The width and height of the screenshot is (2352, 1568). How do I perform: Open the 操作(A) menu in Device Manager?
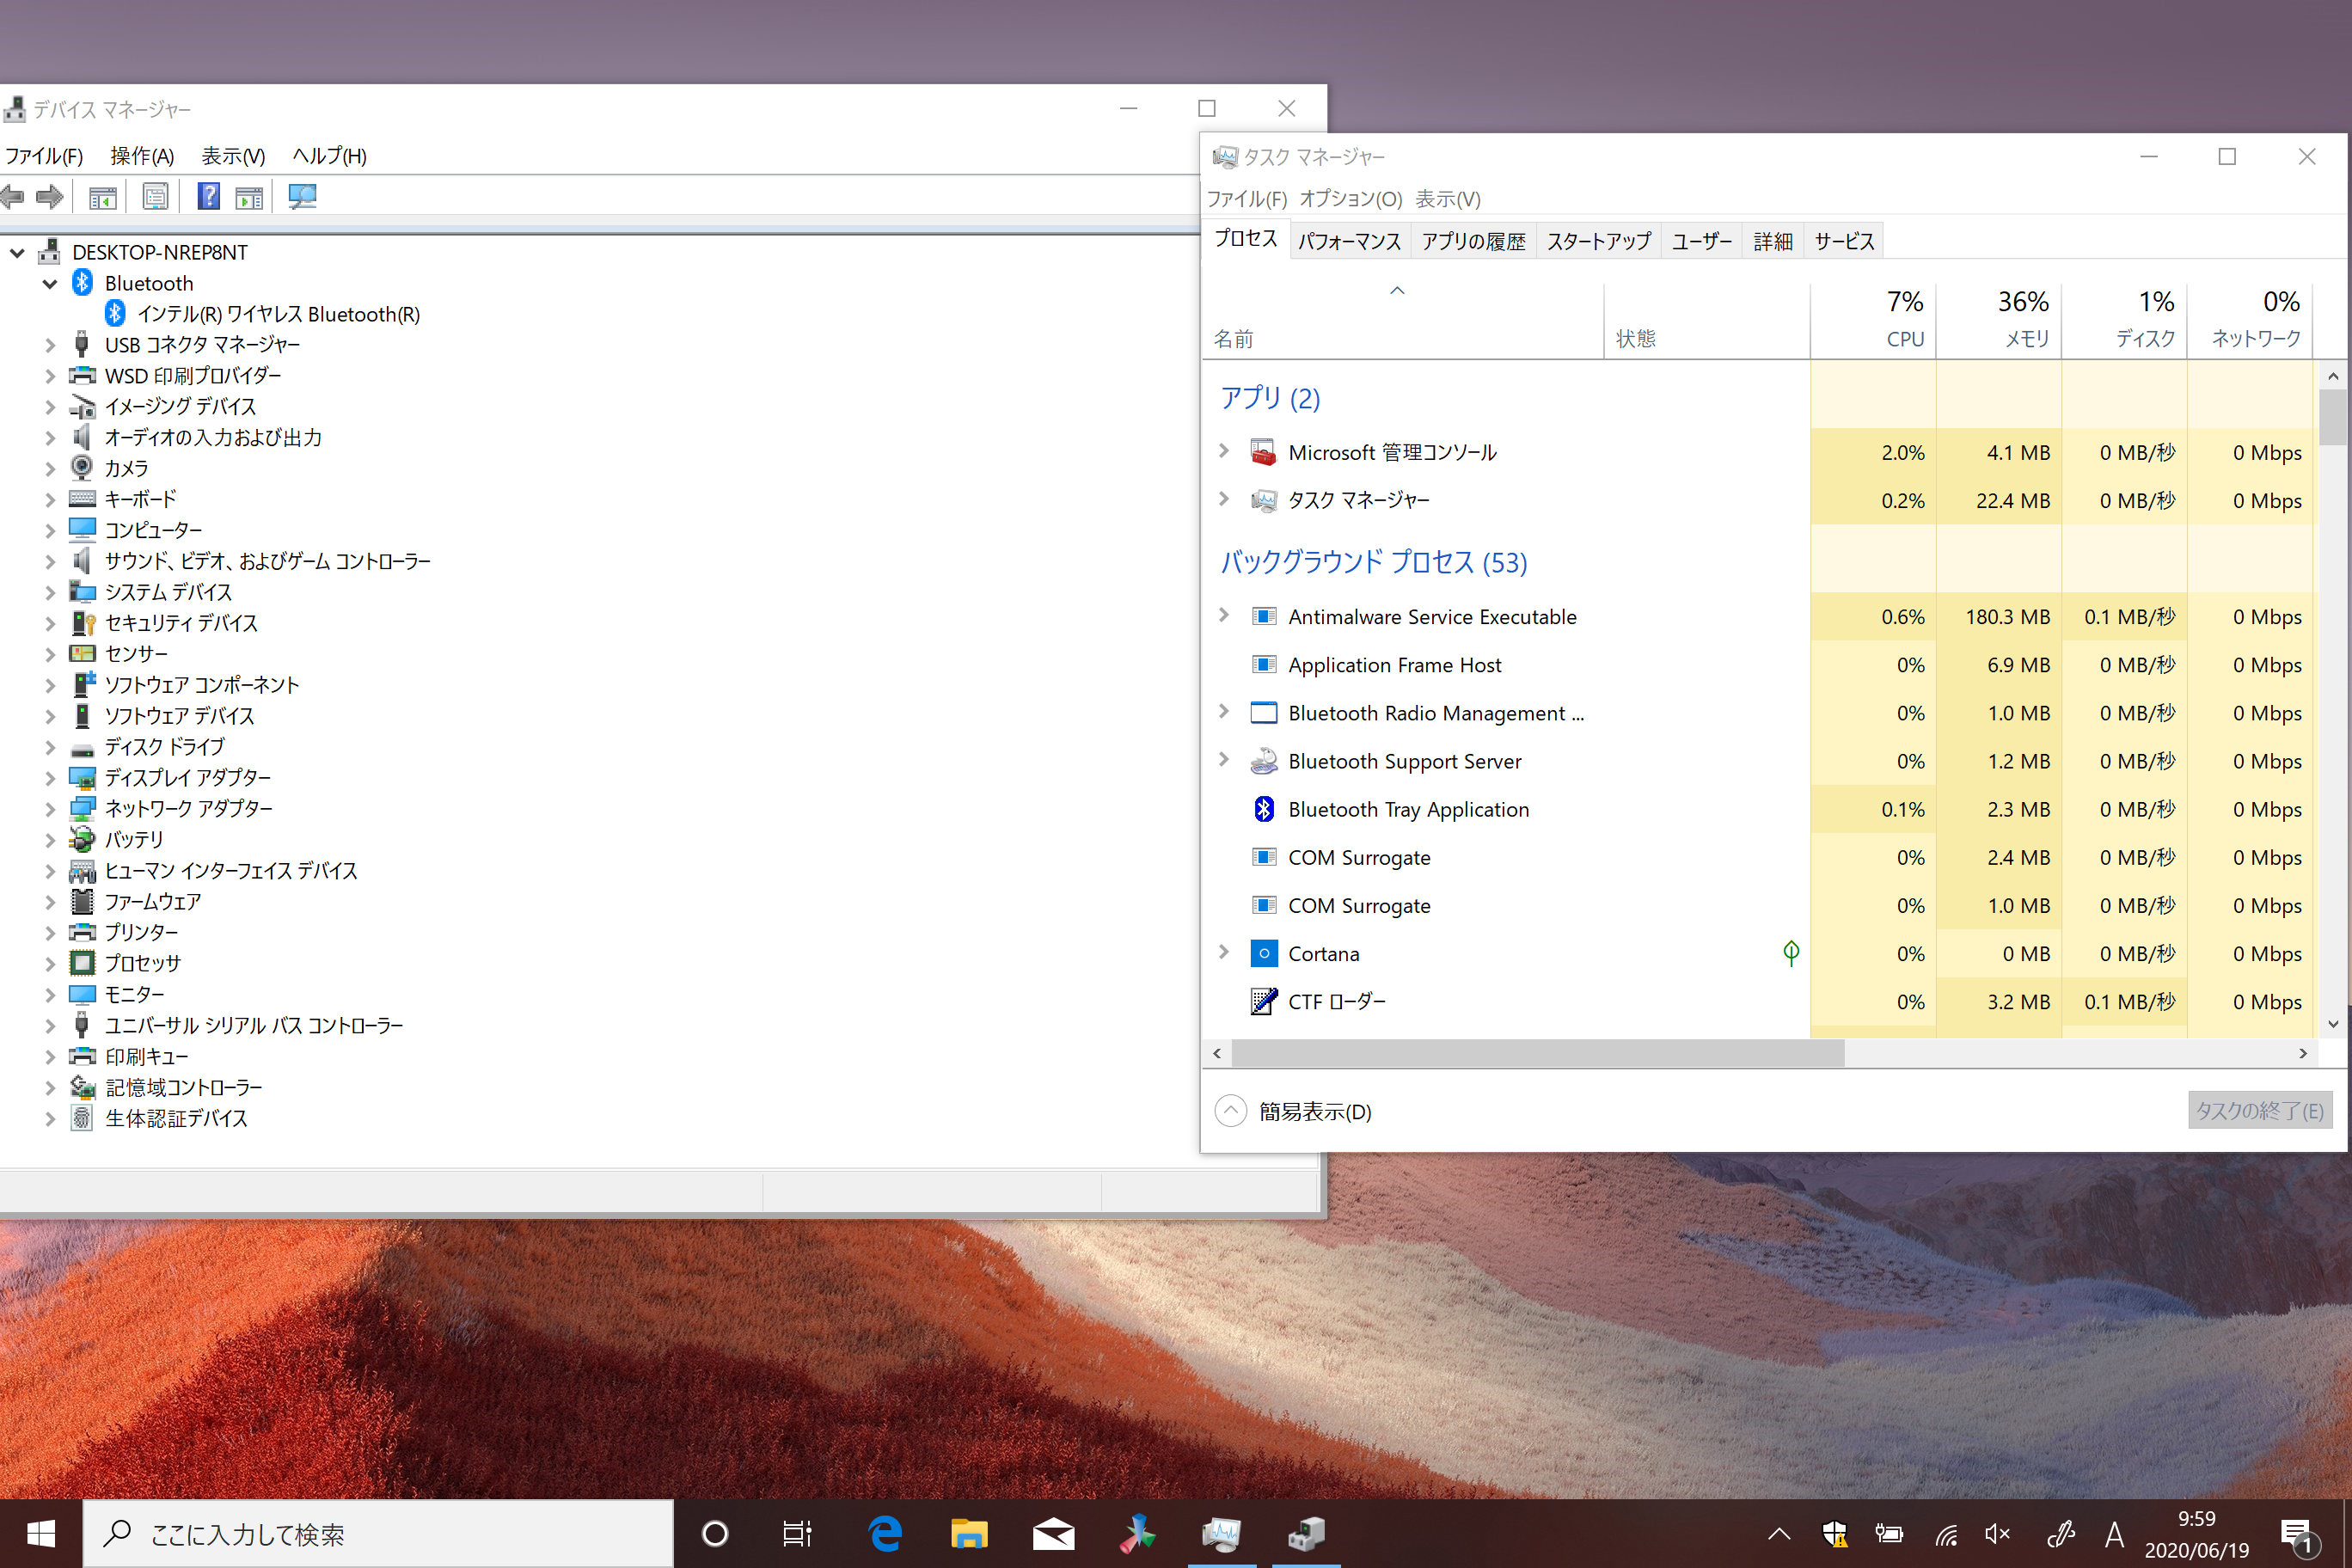click(x=142, y=156)
